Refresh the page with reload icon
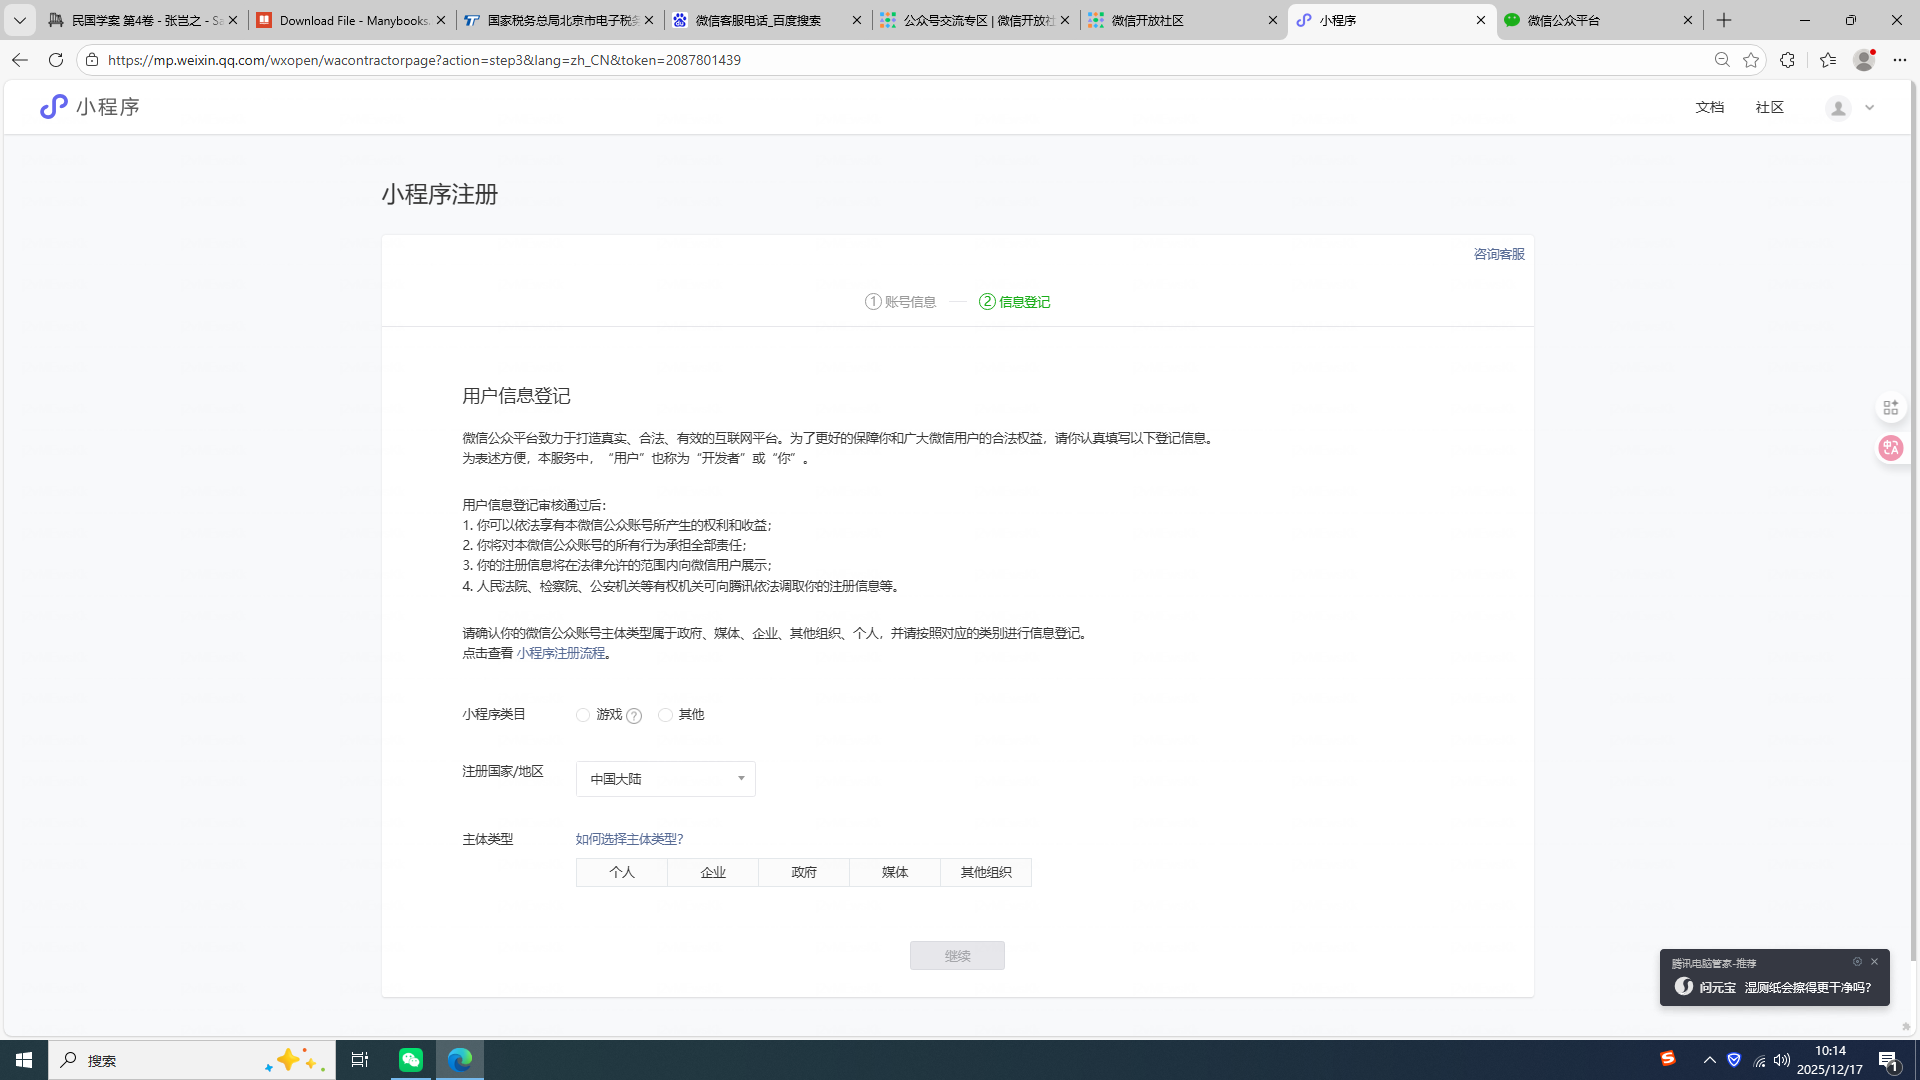The image size is (1920, 1080). click(x=56, y=60)
